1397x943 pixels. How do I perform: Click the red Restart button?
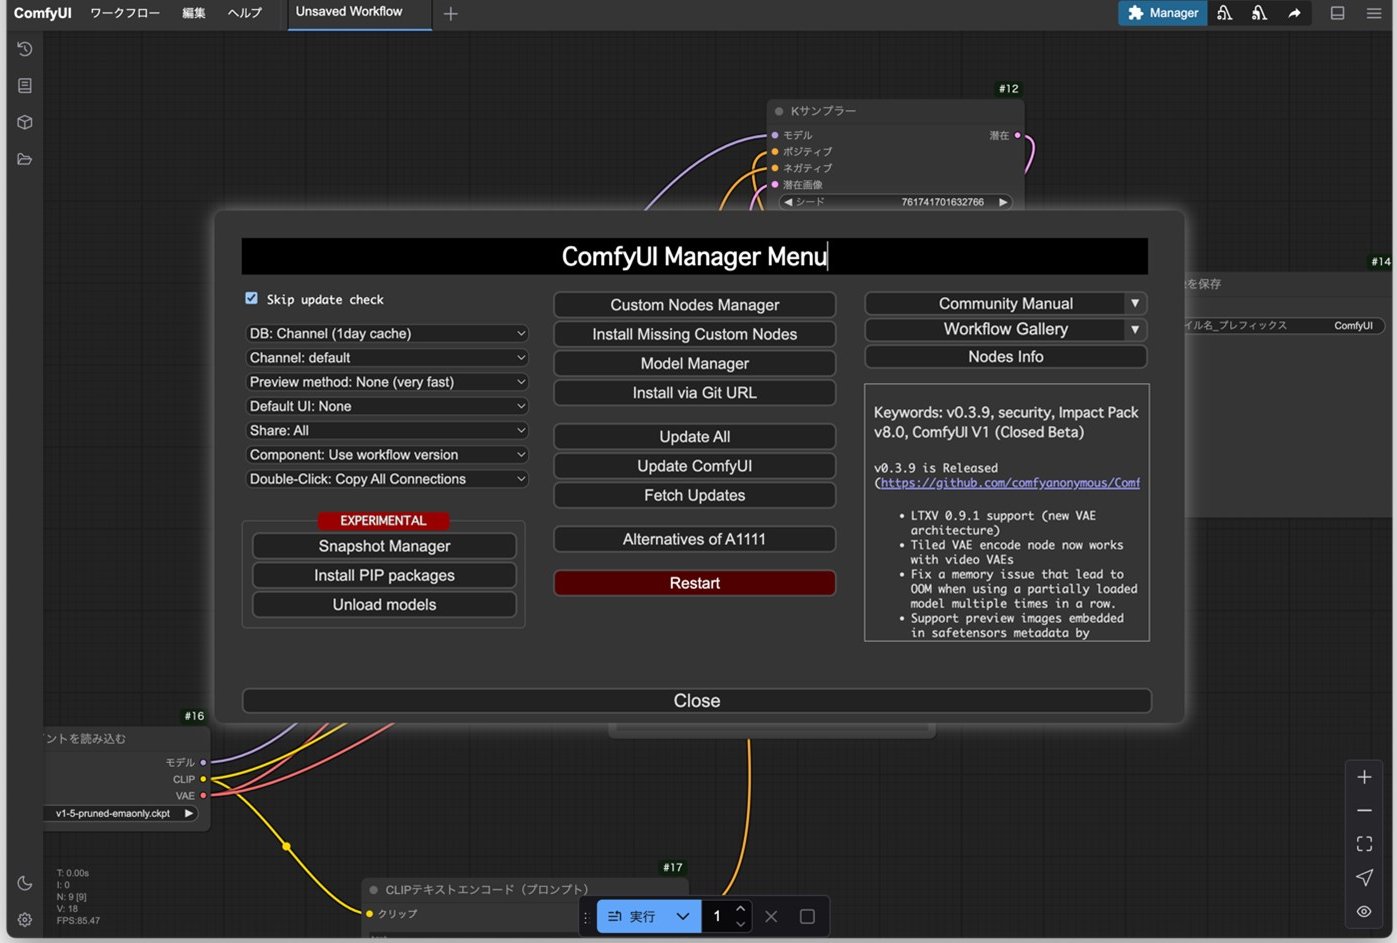tap(694, 583)
